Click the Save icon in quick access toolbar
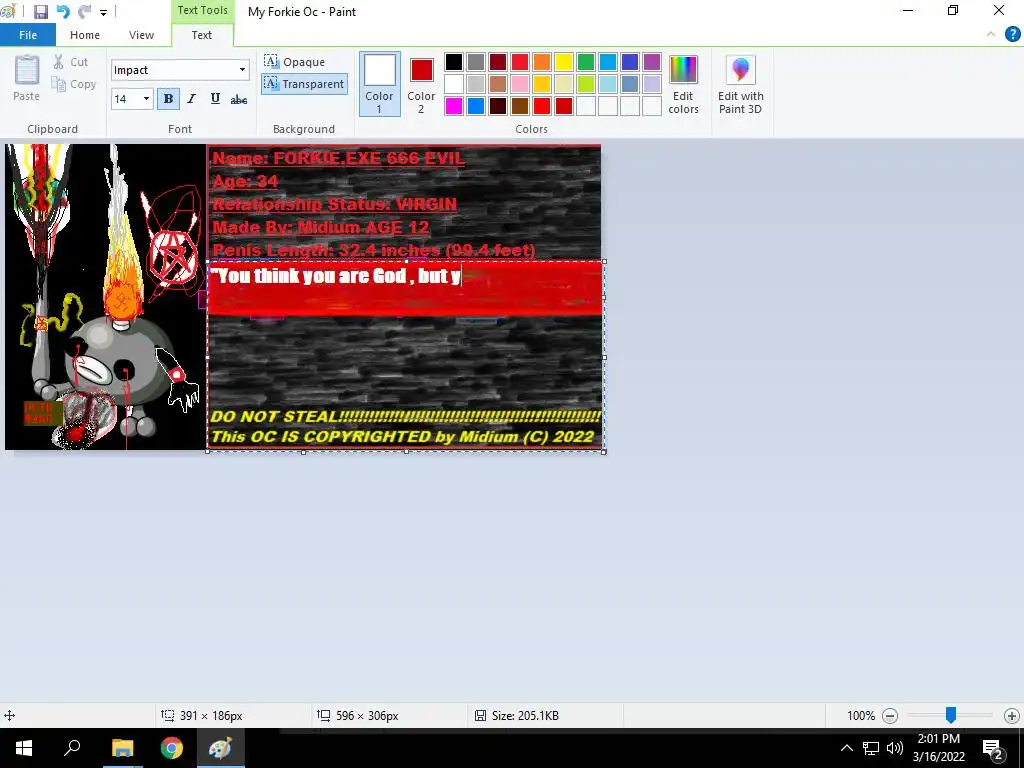Viewport: 1024px width, 768px height. 40,12
